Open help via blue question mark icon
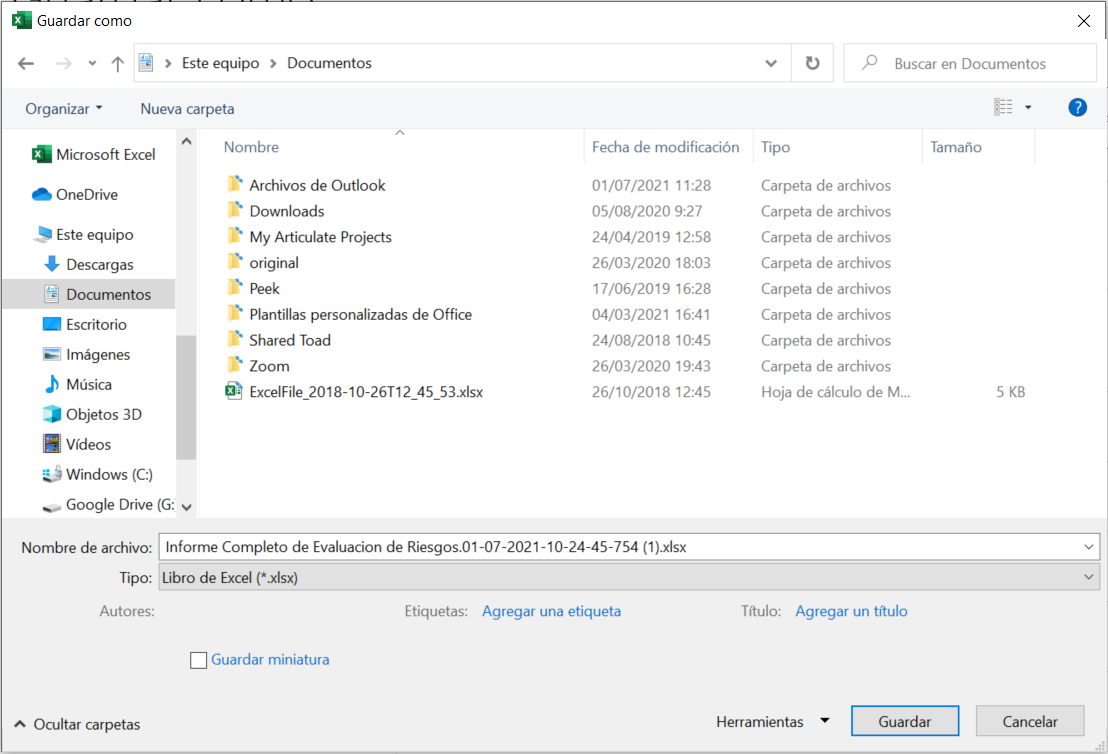 tap(1077, 108)
